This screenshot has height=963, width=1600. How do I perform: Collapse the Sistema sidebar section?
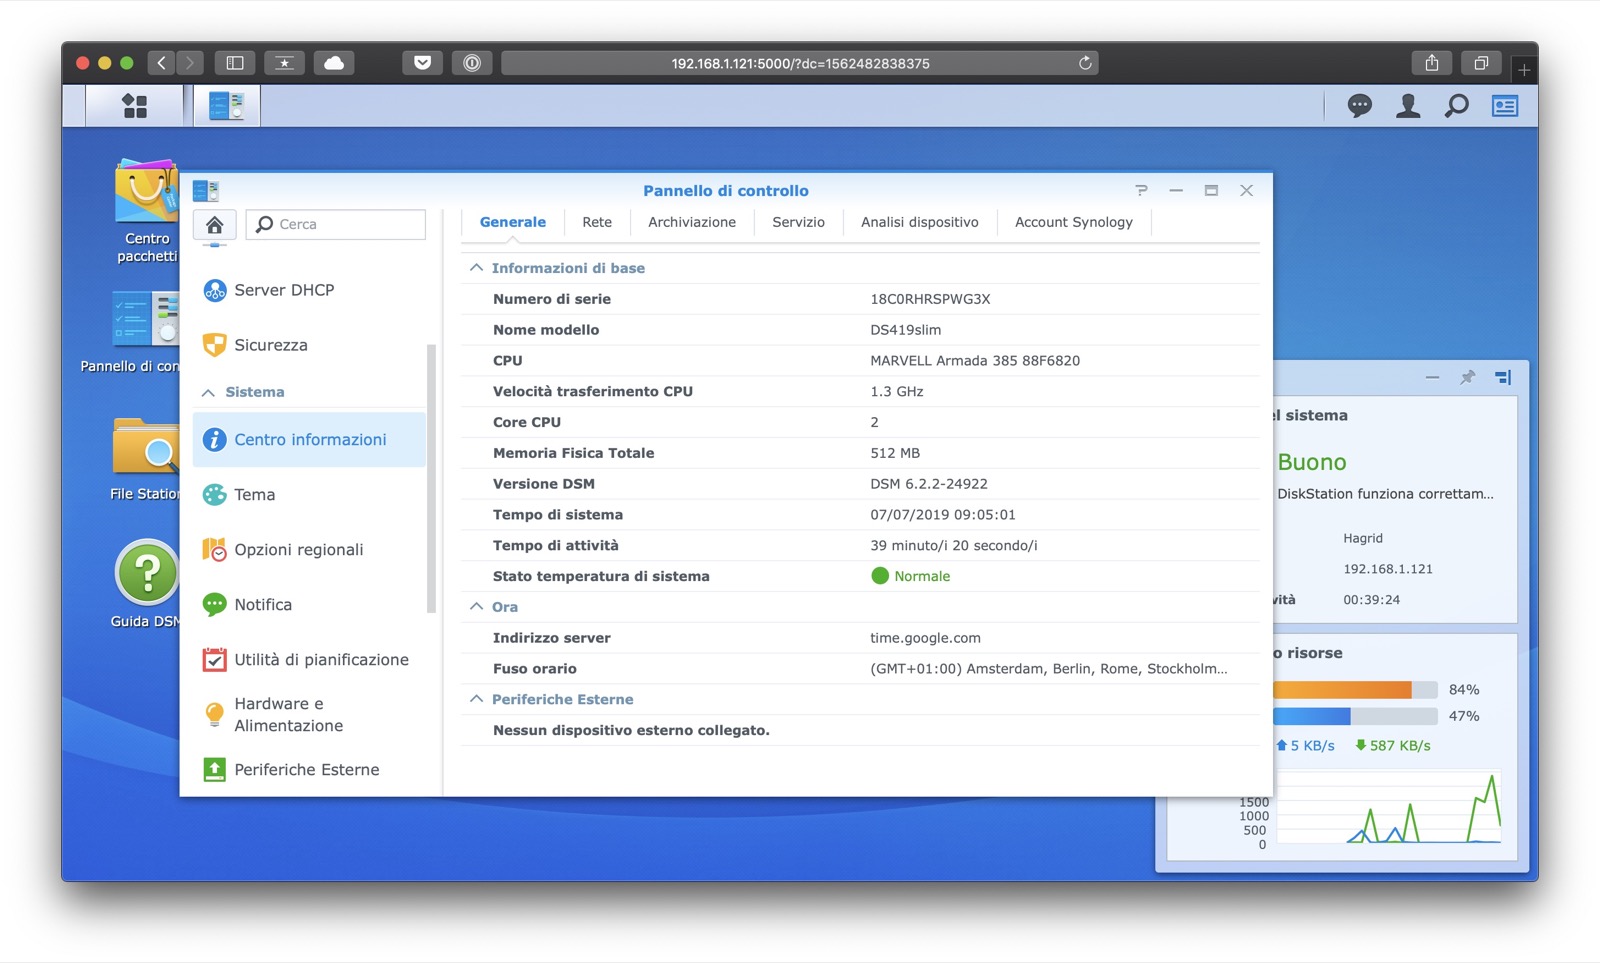(208, 392)
